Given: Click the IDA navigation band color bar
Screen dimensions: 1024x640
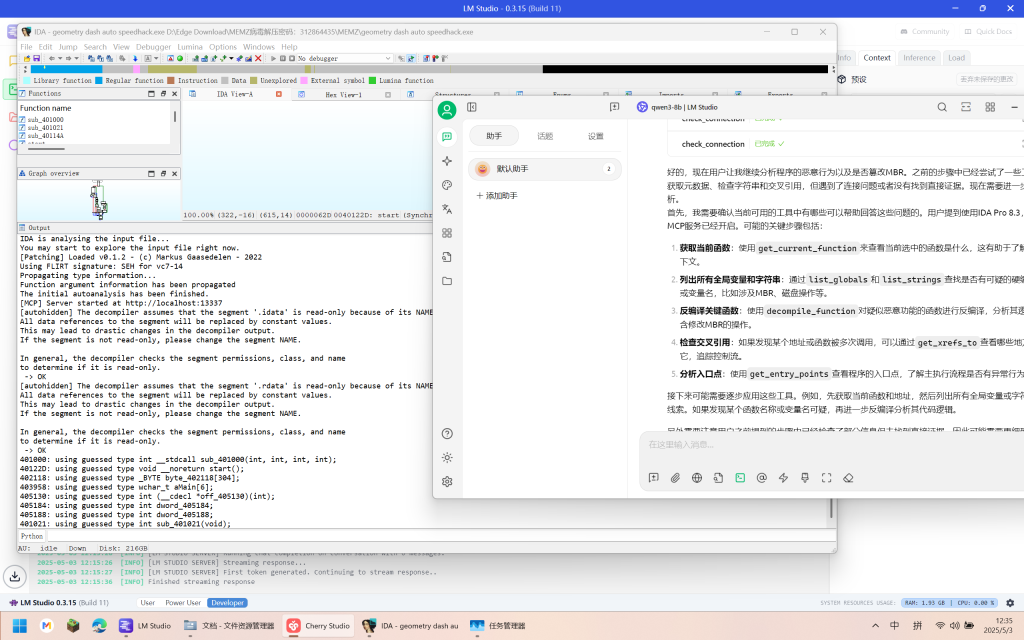Looking at the screenshot, I should coord(429,69).
